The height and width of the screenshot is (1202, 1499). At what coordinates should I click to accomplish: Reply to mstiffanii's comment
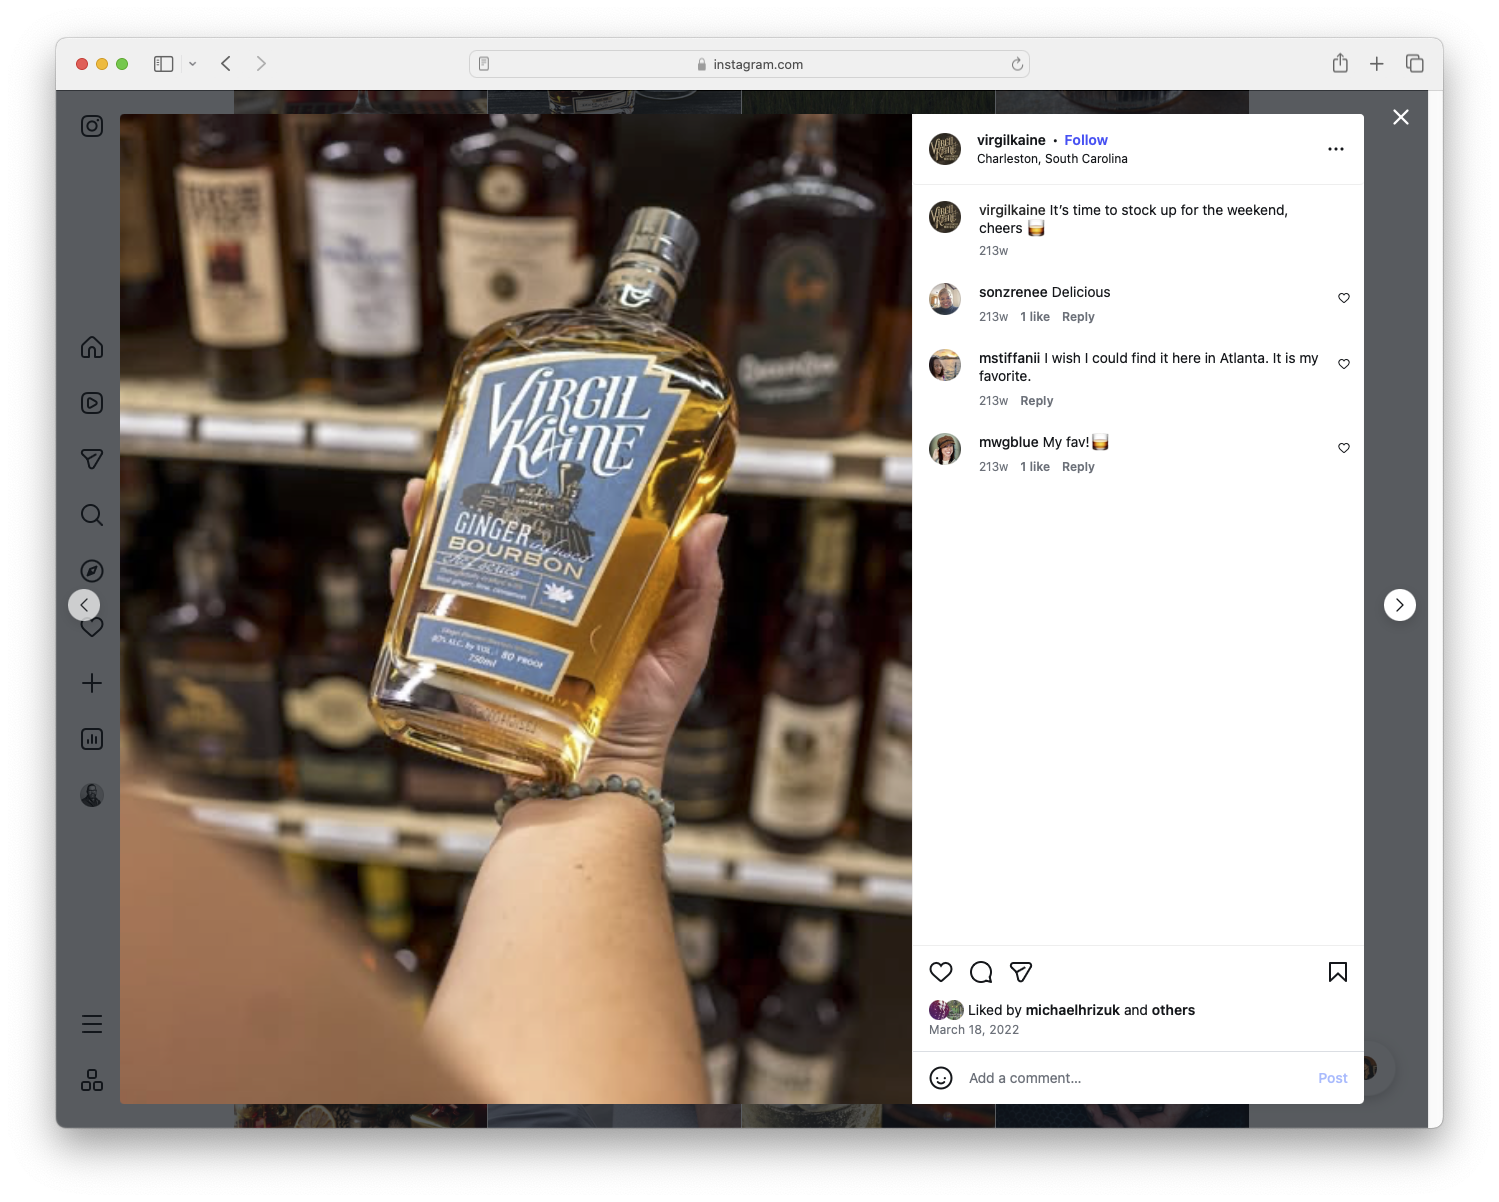tap(1036, 400)
